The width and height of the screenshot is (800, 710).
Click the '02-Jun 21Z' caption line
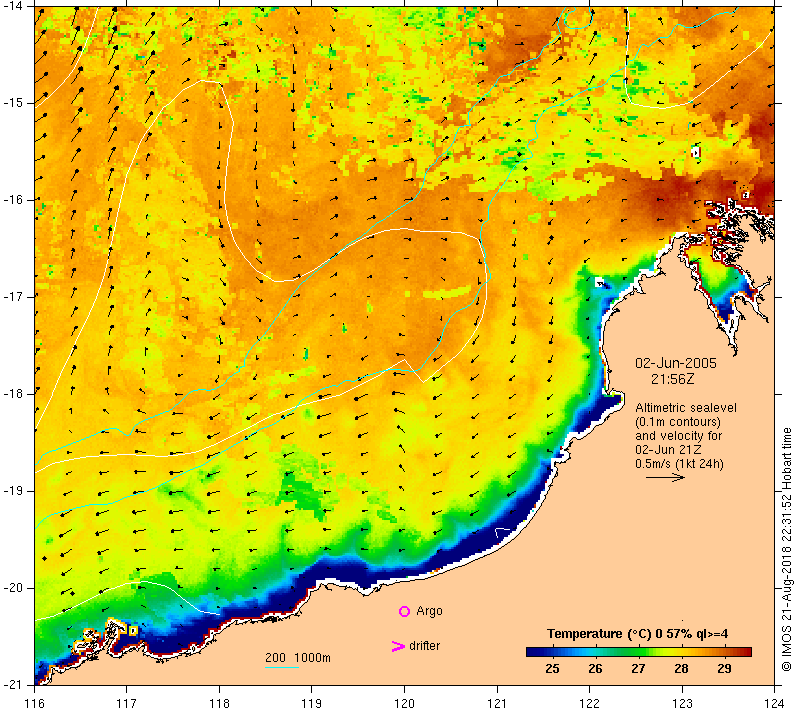[668, 449]
